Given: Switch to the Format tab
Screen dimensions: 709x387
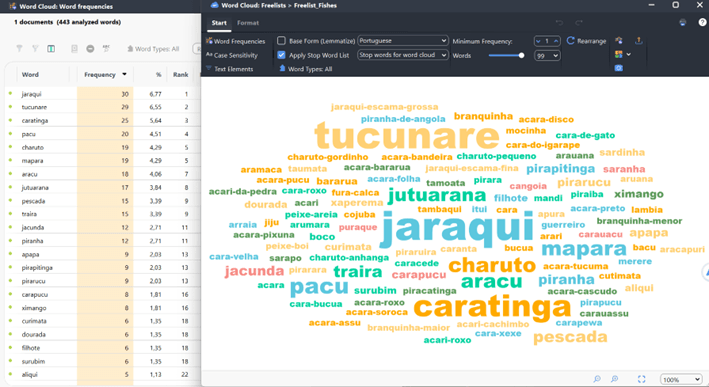Looking at the screenshot, I should pyautogui.click(x=248, y=23).
